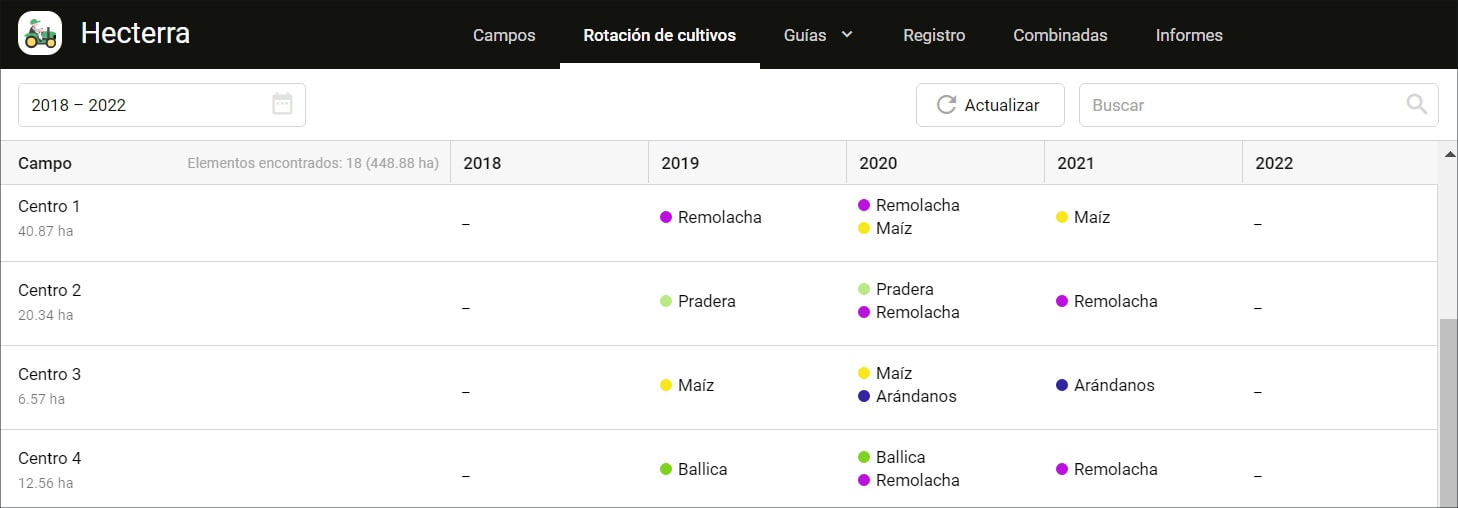The image size is (1458, 508).
Task: Expand the Guías dropdown menu
Action: [818, 35]
